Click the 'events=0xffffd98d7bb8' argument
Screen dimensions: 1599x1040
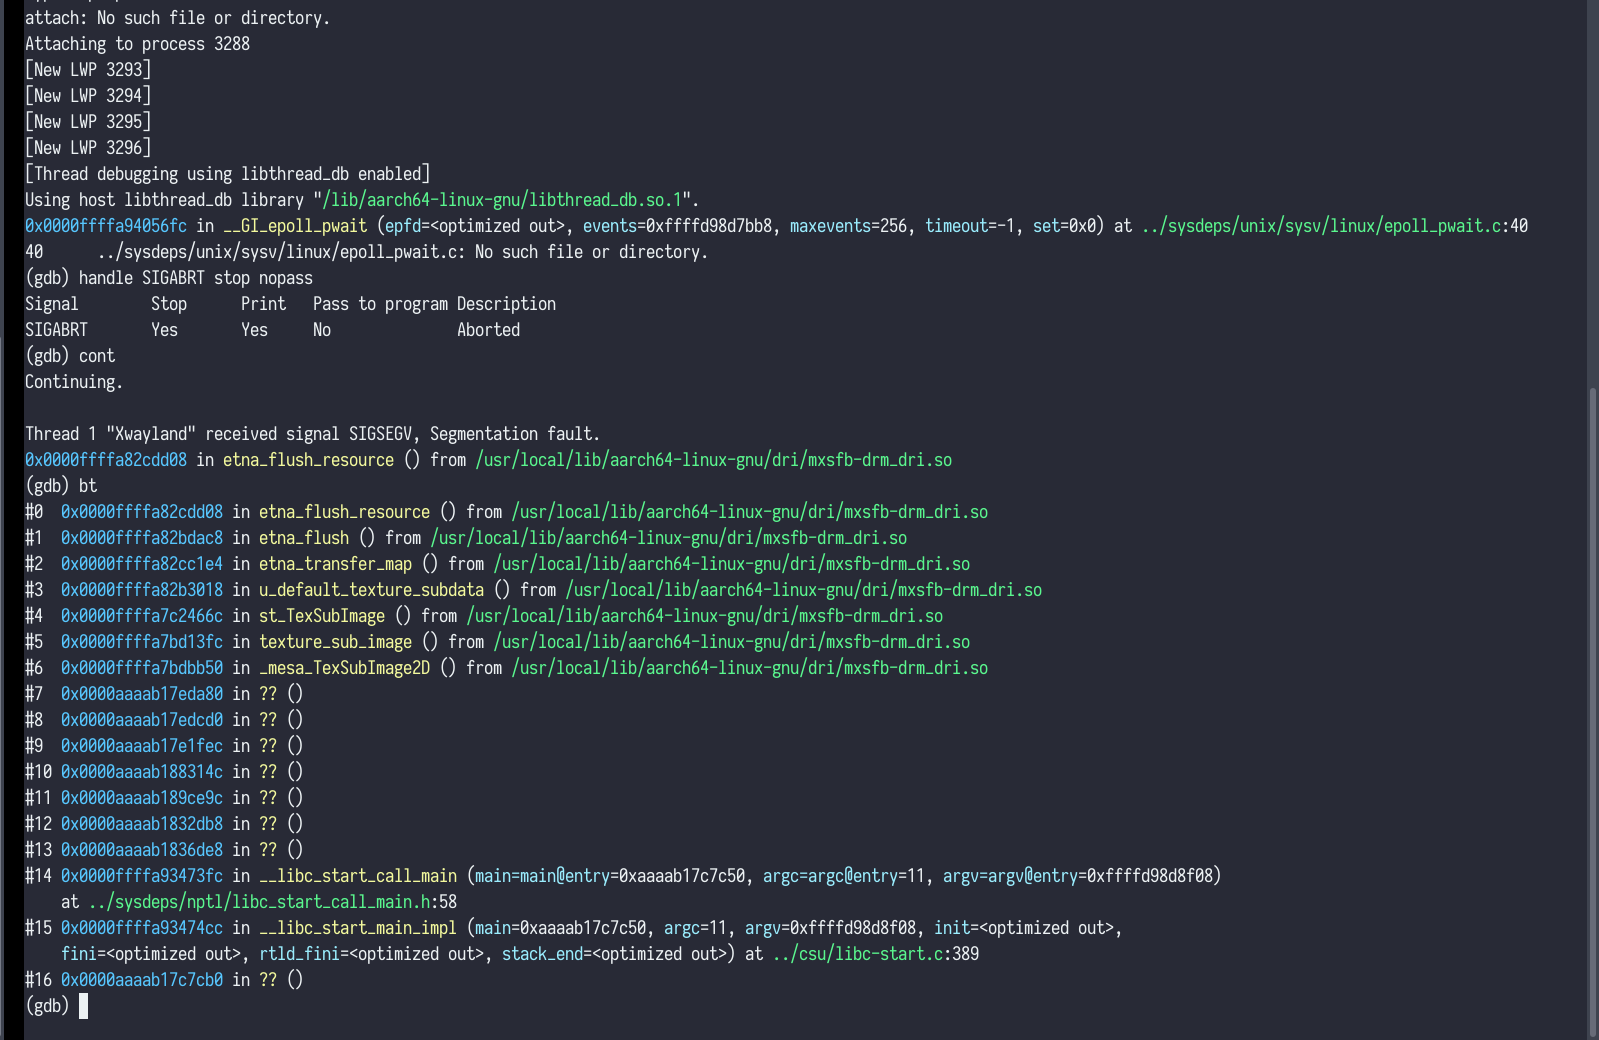coord(678,226)
